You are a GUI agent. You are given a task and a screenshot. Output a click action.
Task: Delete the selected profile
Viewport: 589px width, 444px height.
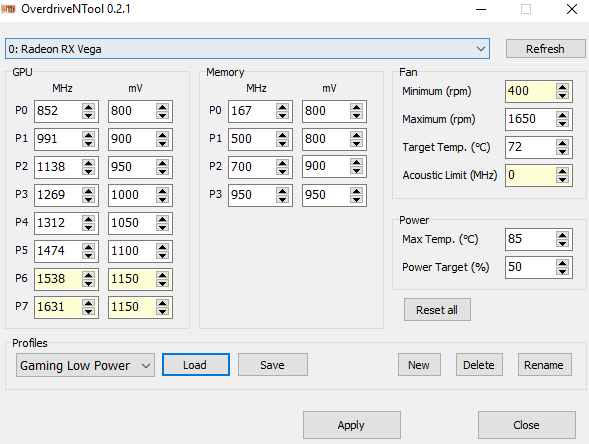click(x=479, y=365)
